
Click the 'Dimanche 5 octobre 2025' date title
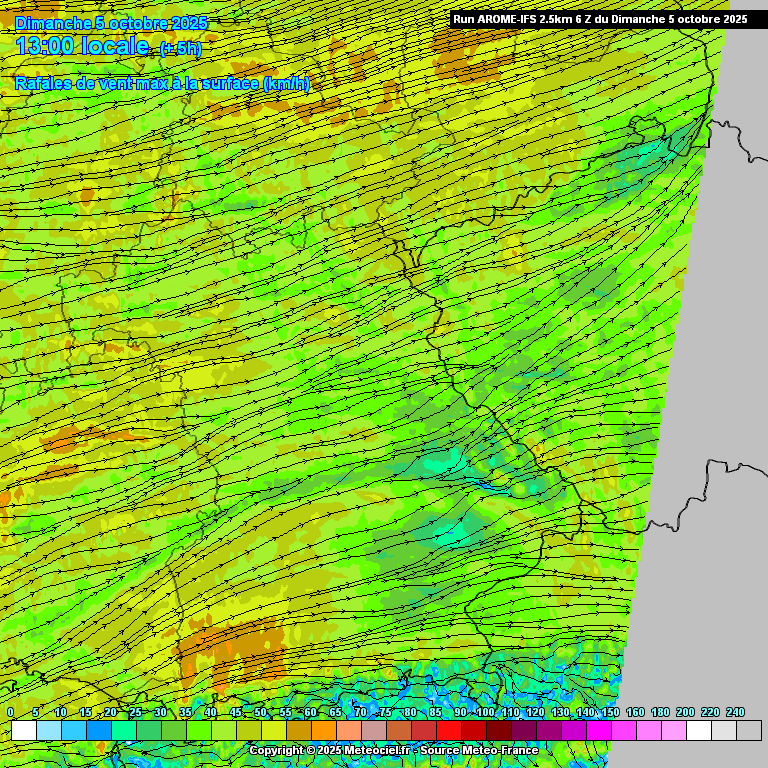(x=112, y=22)
